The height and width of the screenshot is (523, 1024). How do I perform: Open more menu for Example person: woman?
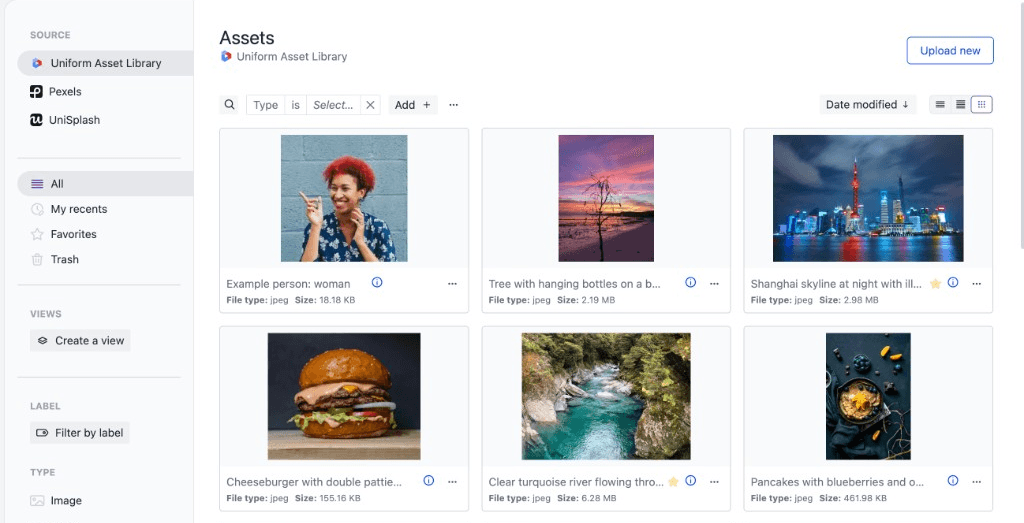click(x=453, y=284)
